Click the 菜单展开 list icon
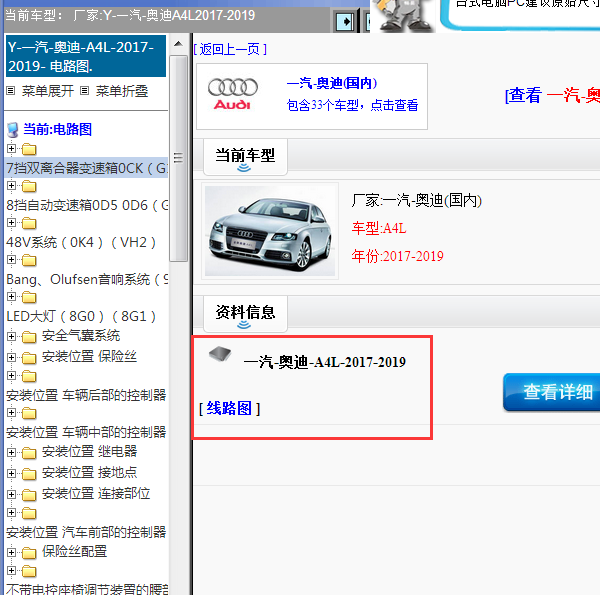Screen dimensions: 600x595 click(x=11, y=91)
